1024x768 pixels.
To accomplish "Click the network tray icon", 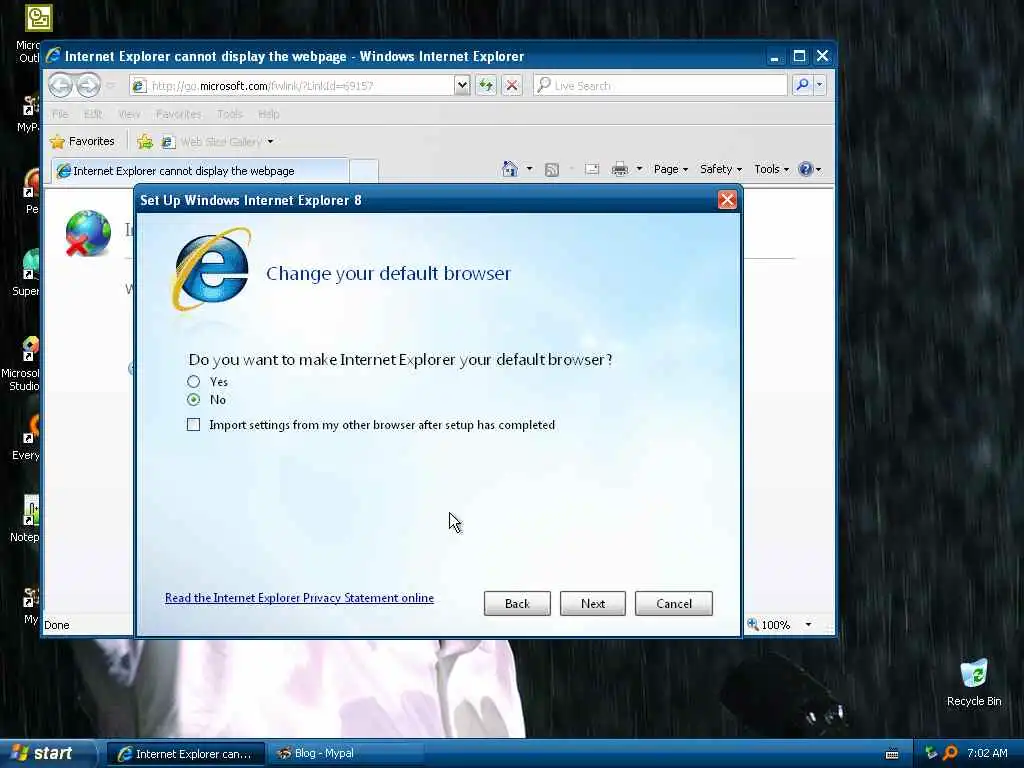I will [x=931, y=753].
